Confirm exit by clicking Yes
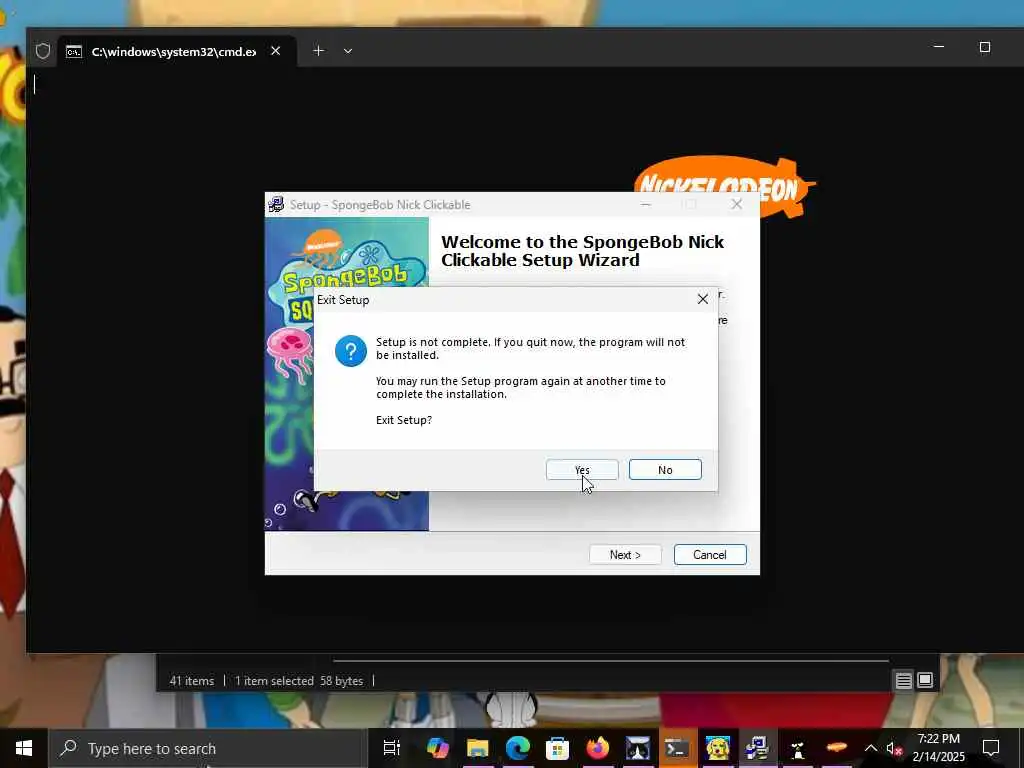 pos(582,470)
